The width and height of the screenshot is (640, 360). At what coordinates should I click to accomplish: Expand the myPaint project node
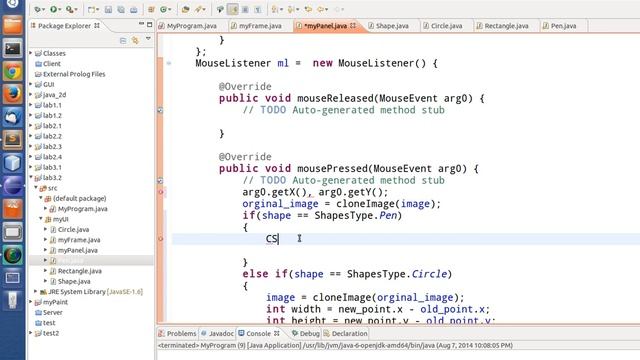coord(31,302)
